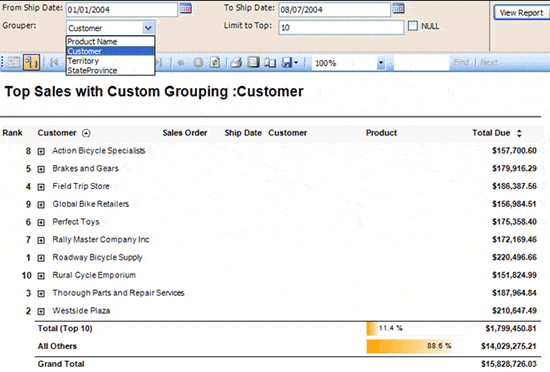Open the To Ship Date calendar picker
The height and width of the screenshot is (372, 550).
pos(398,8)
